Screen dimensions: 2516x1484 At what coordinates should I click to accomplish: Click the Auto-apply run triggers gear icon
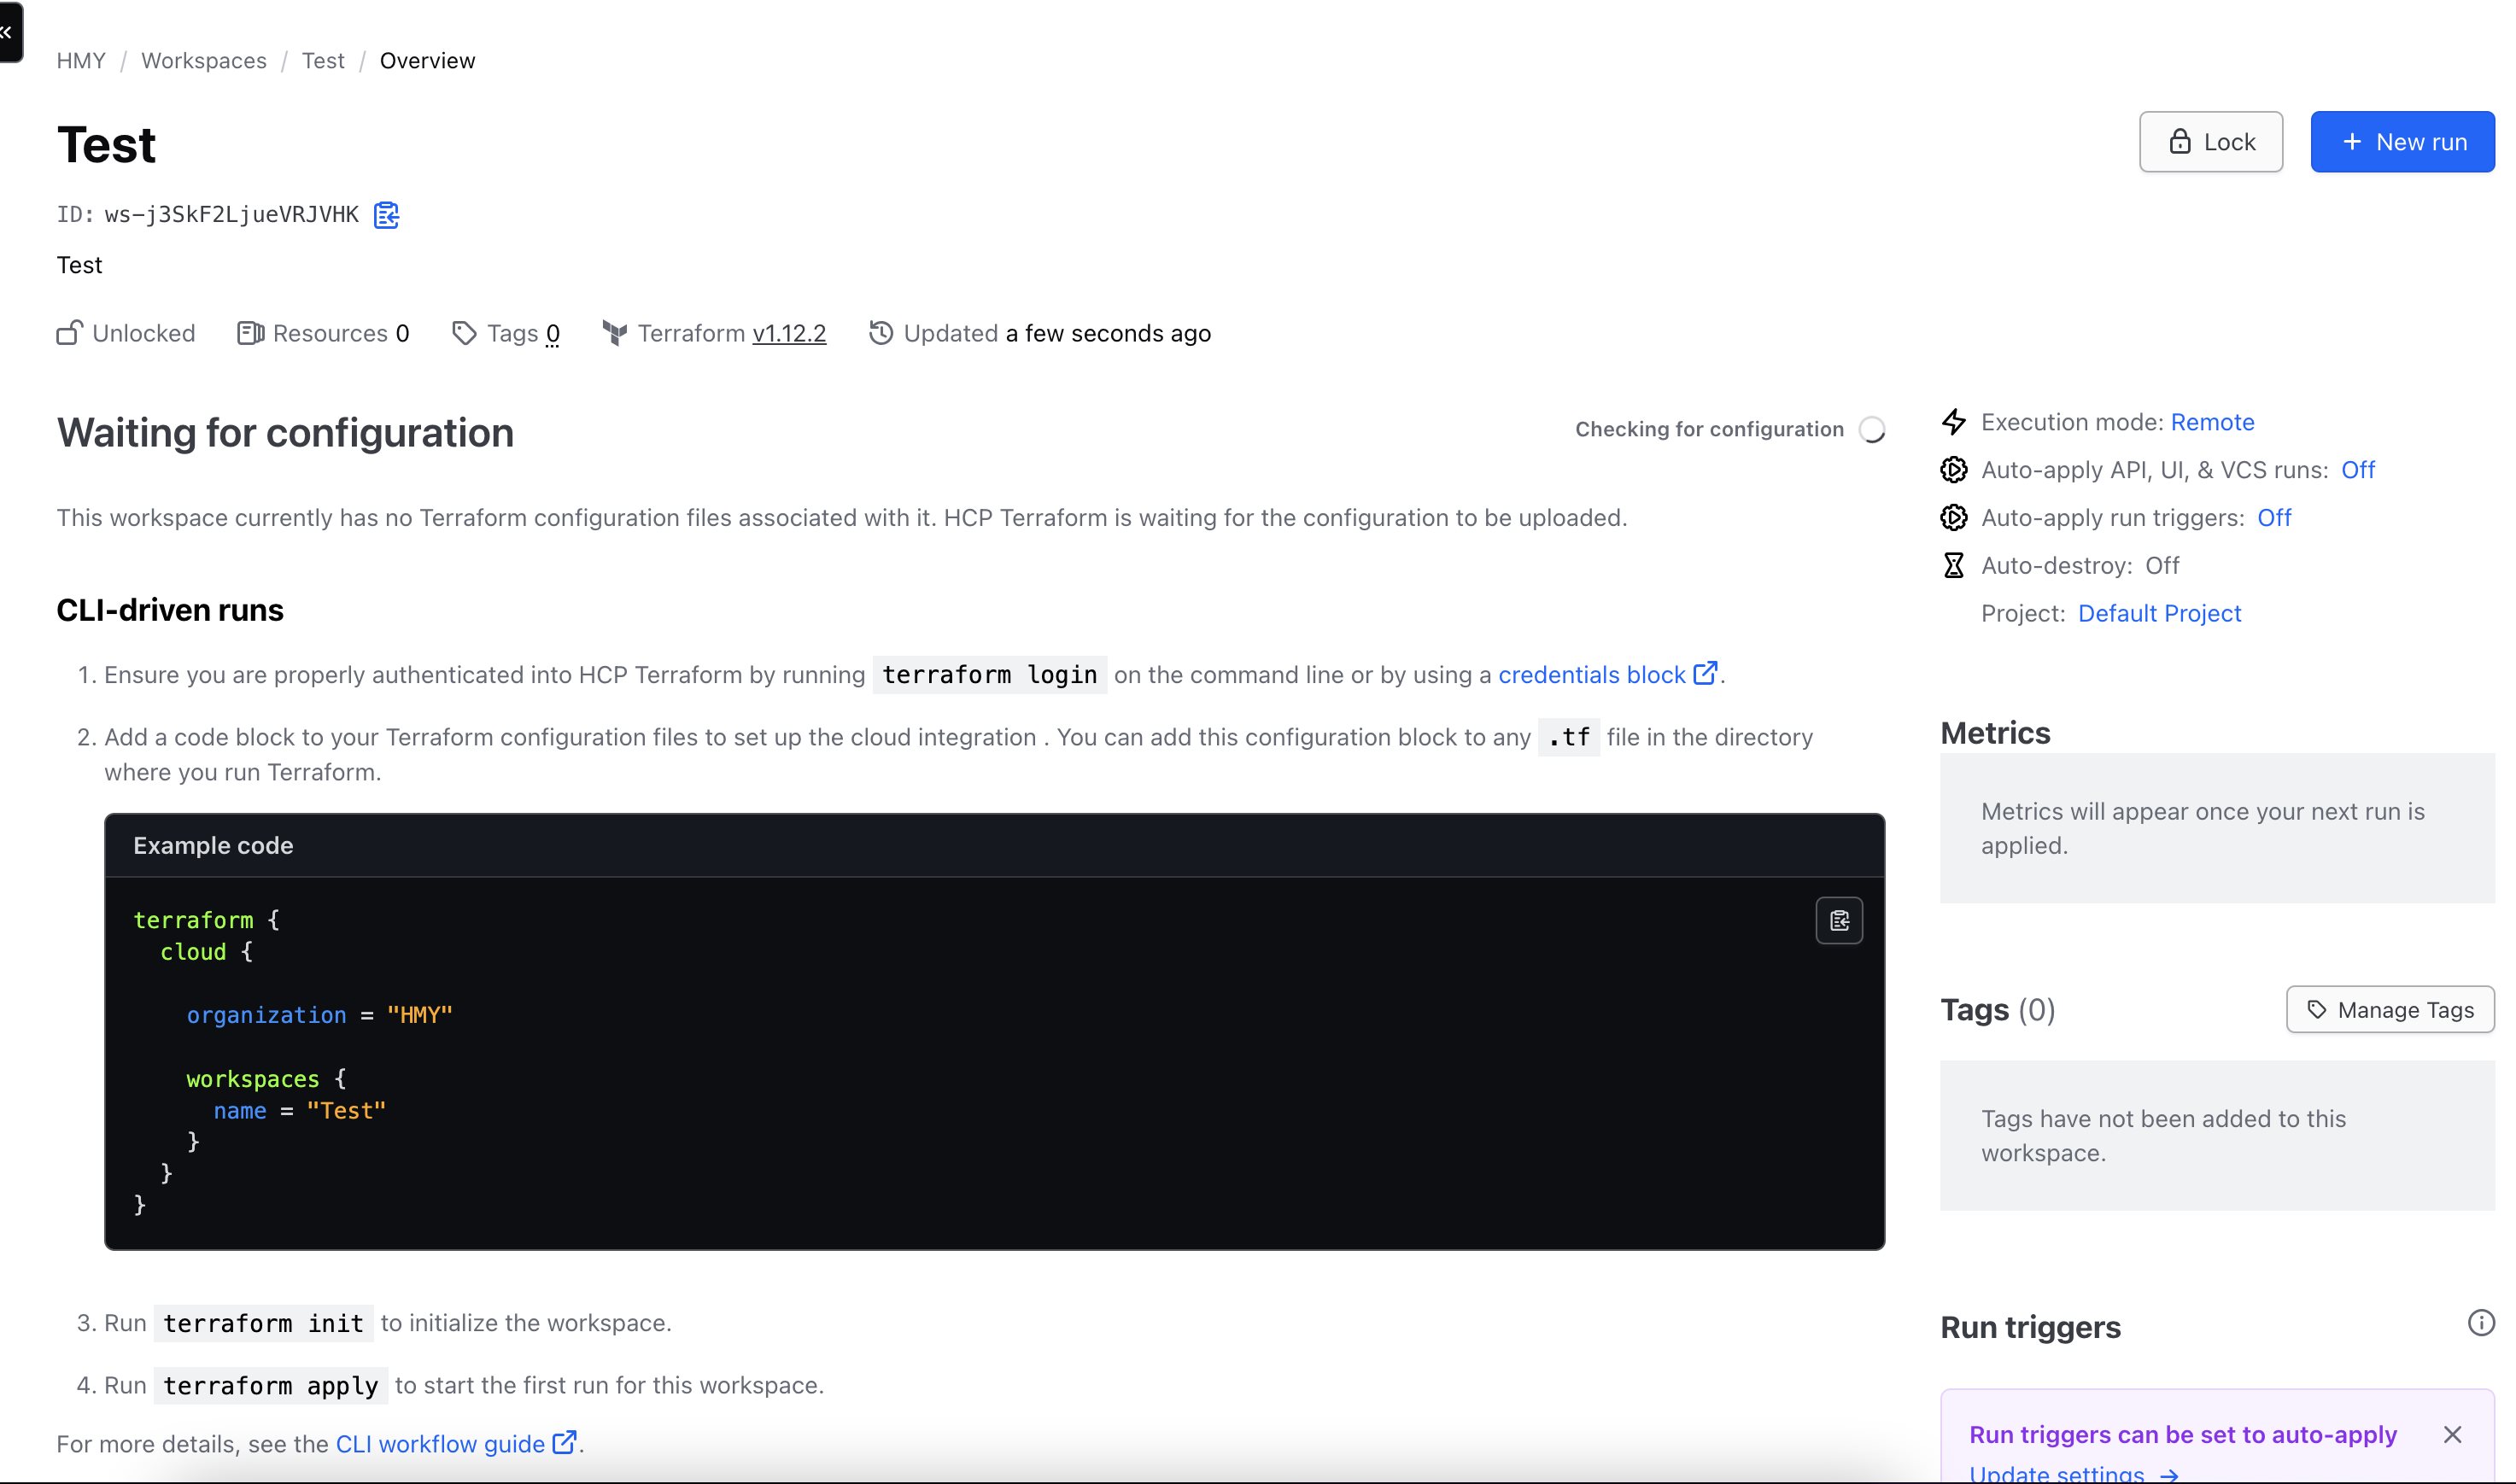coord(1953,518)
